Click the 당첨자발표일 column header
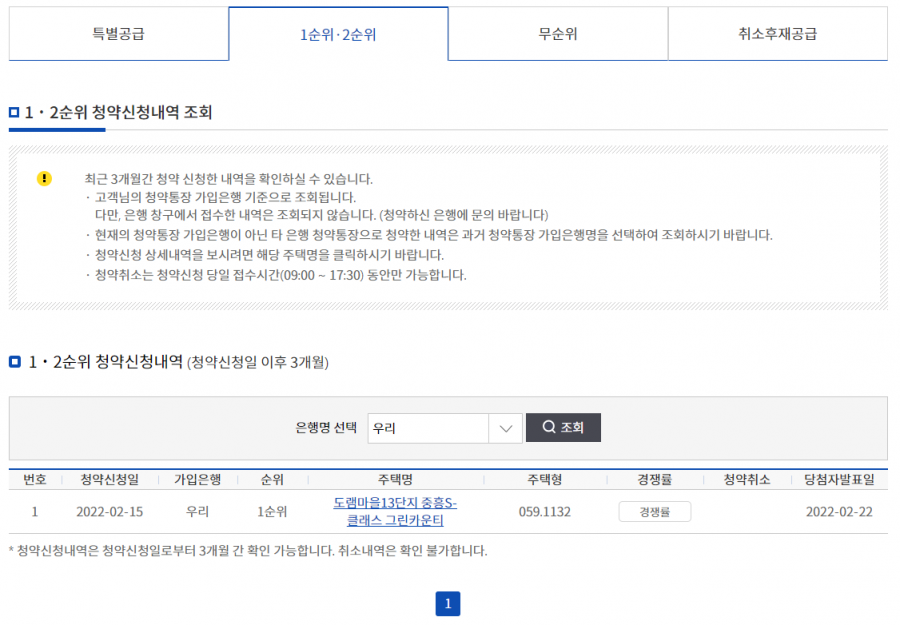Screen dimensions: 900x625 [x=839, y=480]
